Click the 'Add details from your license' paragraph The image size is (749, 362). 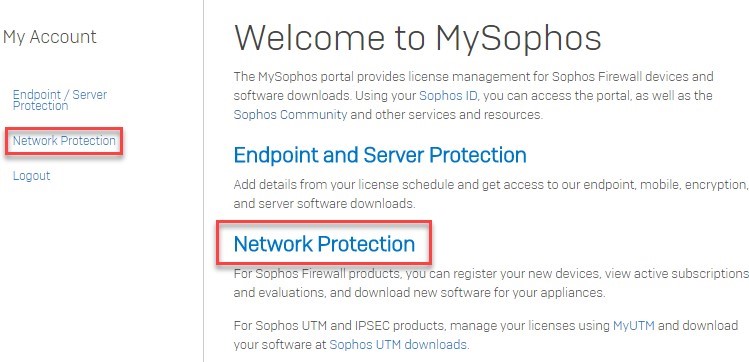tap(491, 194)
